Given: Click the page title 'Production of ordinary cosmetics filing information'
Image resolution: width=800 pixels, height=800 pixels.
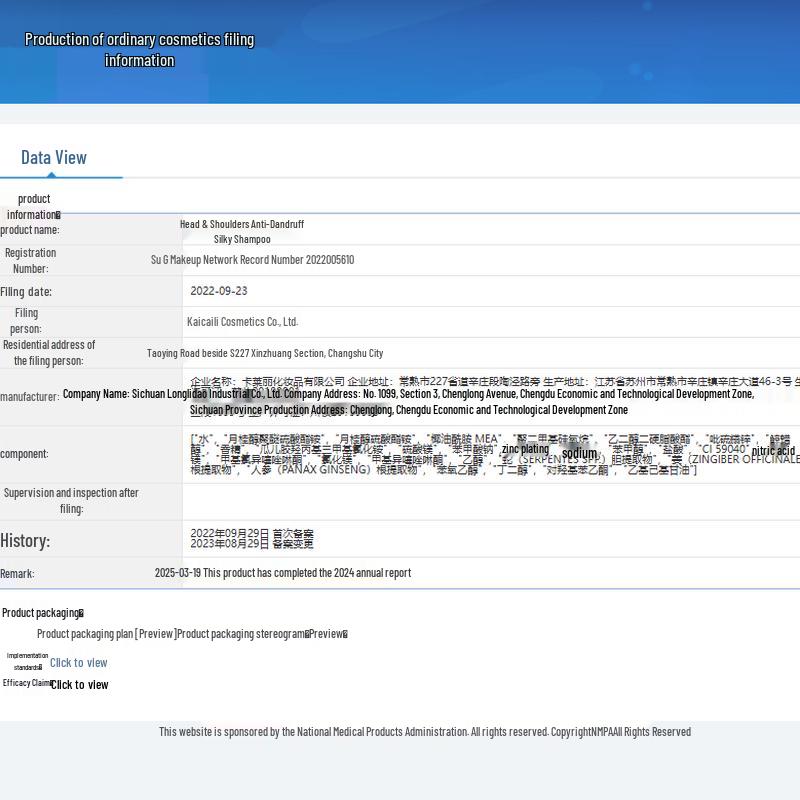Looking at the screenshot, I should click(x=139, y=50).
